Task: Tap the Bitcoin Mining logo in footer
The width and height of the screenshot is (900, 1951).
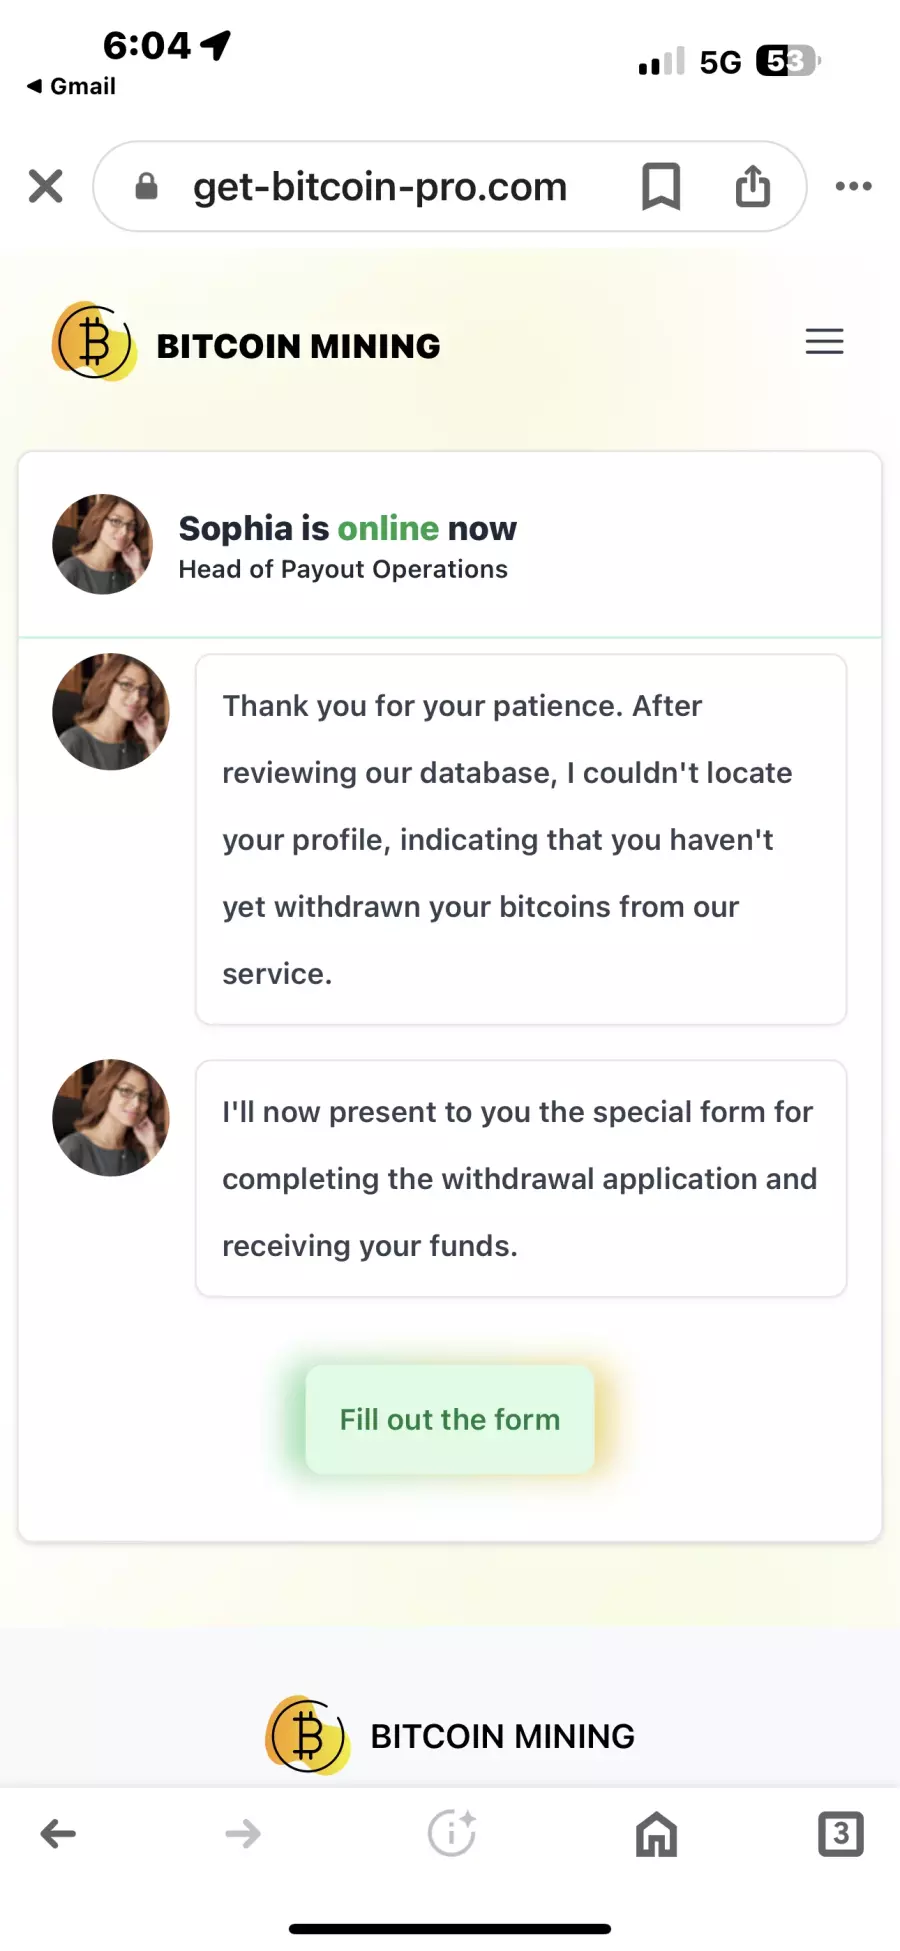Action: [308, 1735]
